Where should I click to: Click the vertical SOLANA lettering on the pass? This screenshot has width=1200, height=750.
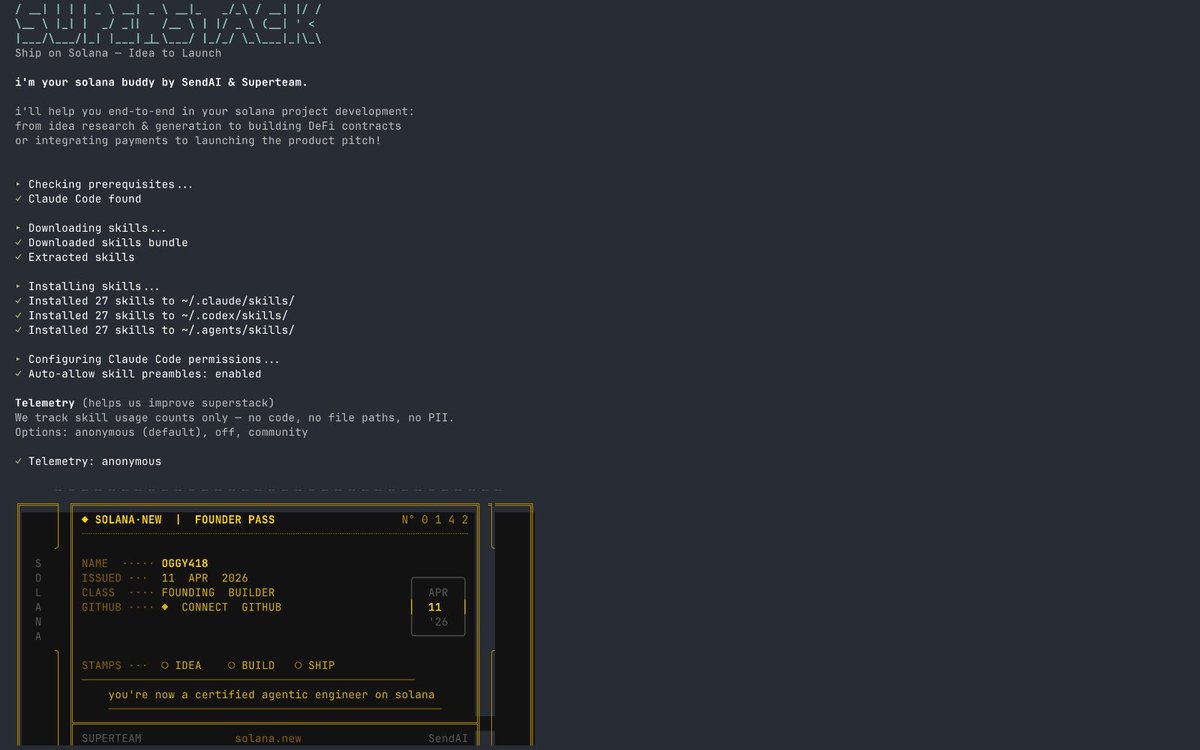click(x=39, y=600)
